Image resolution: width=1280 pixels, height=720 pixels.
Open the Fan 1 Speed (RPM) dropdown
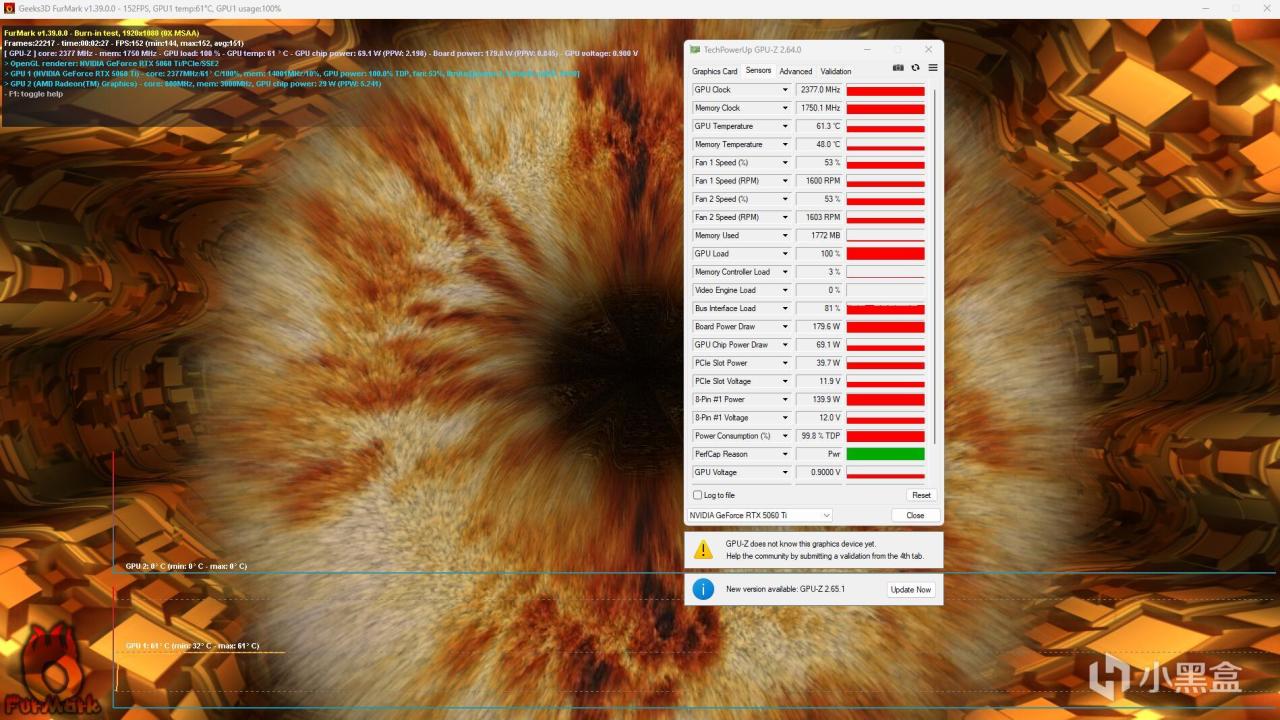[785, 181]
